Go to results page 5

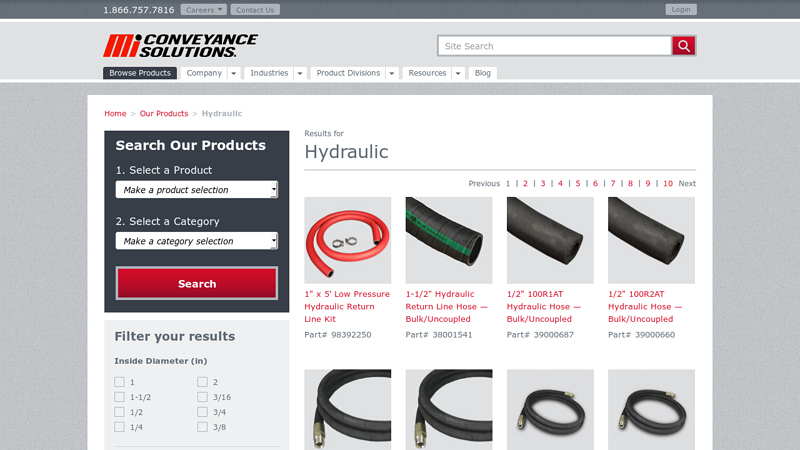pos(578,183)
